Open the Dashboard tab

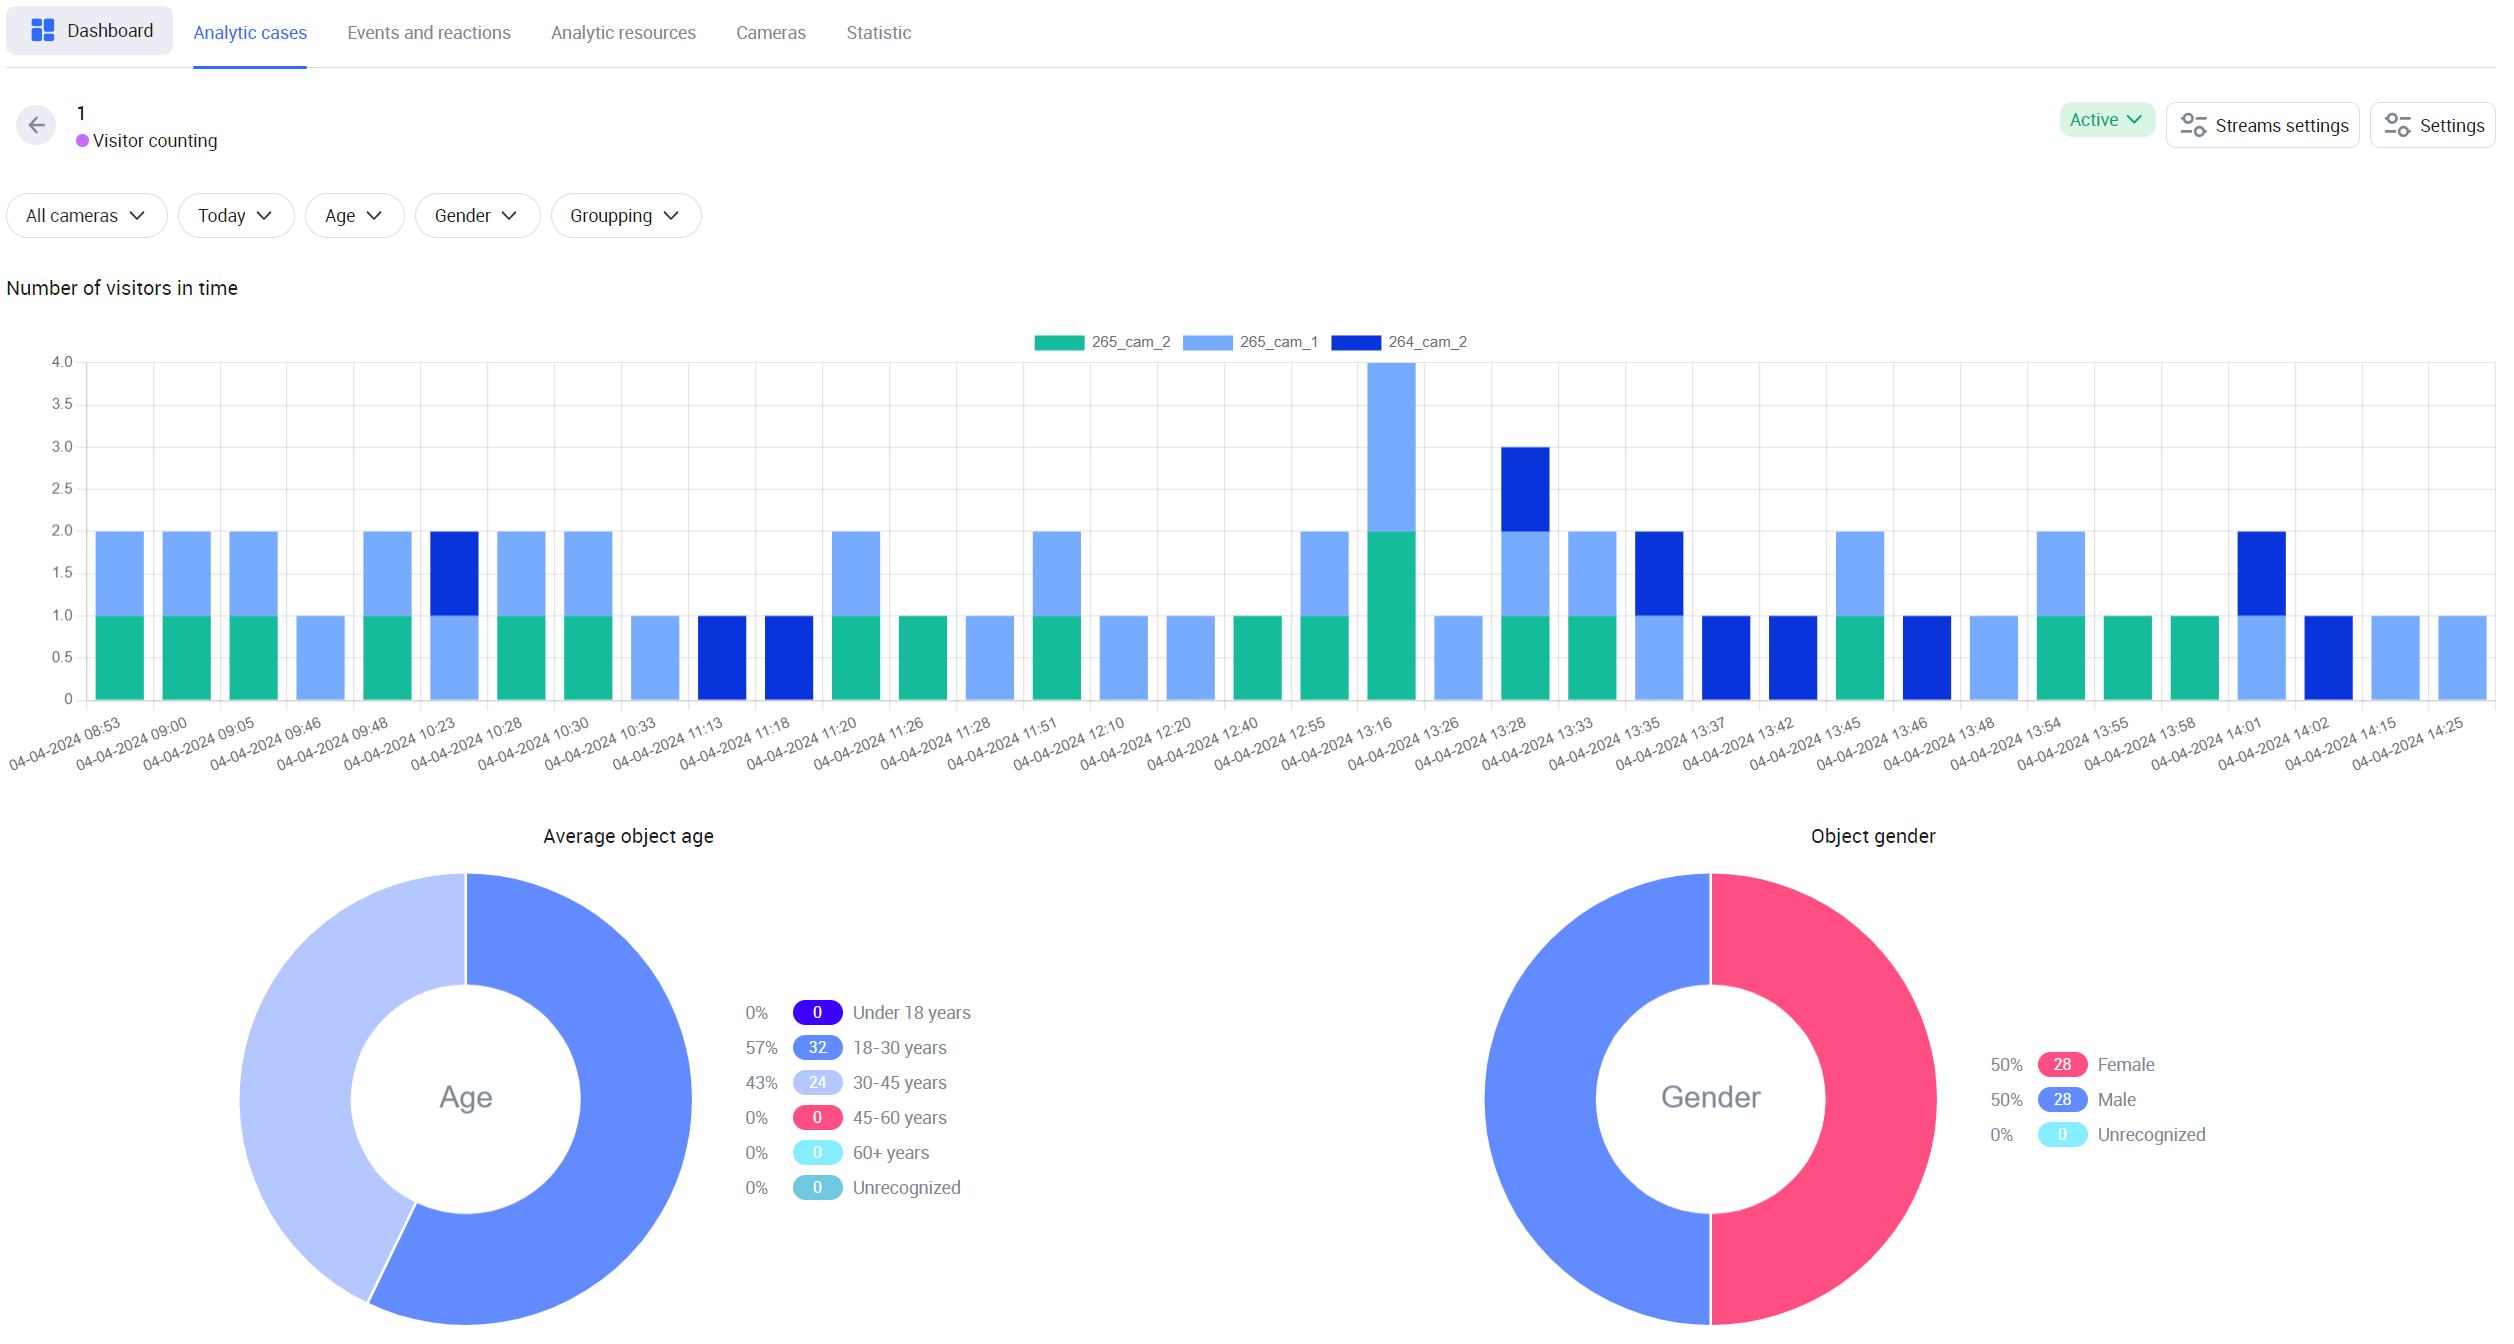(x=90, y=31)
